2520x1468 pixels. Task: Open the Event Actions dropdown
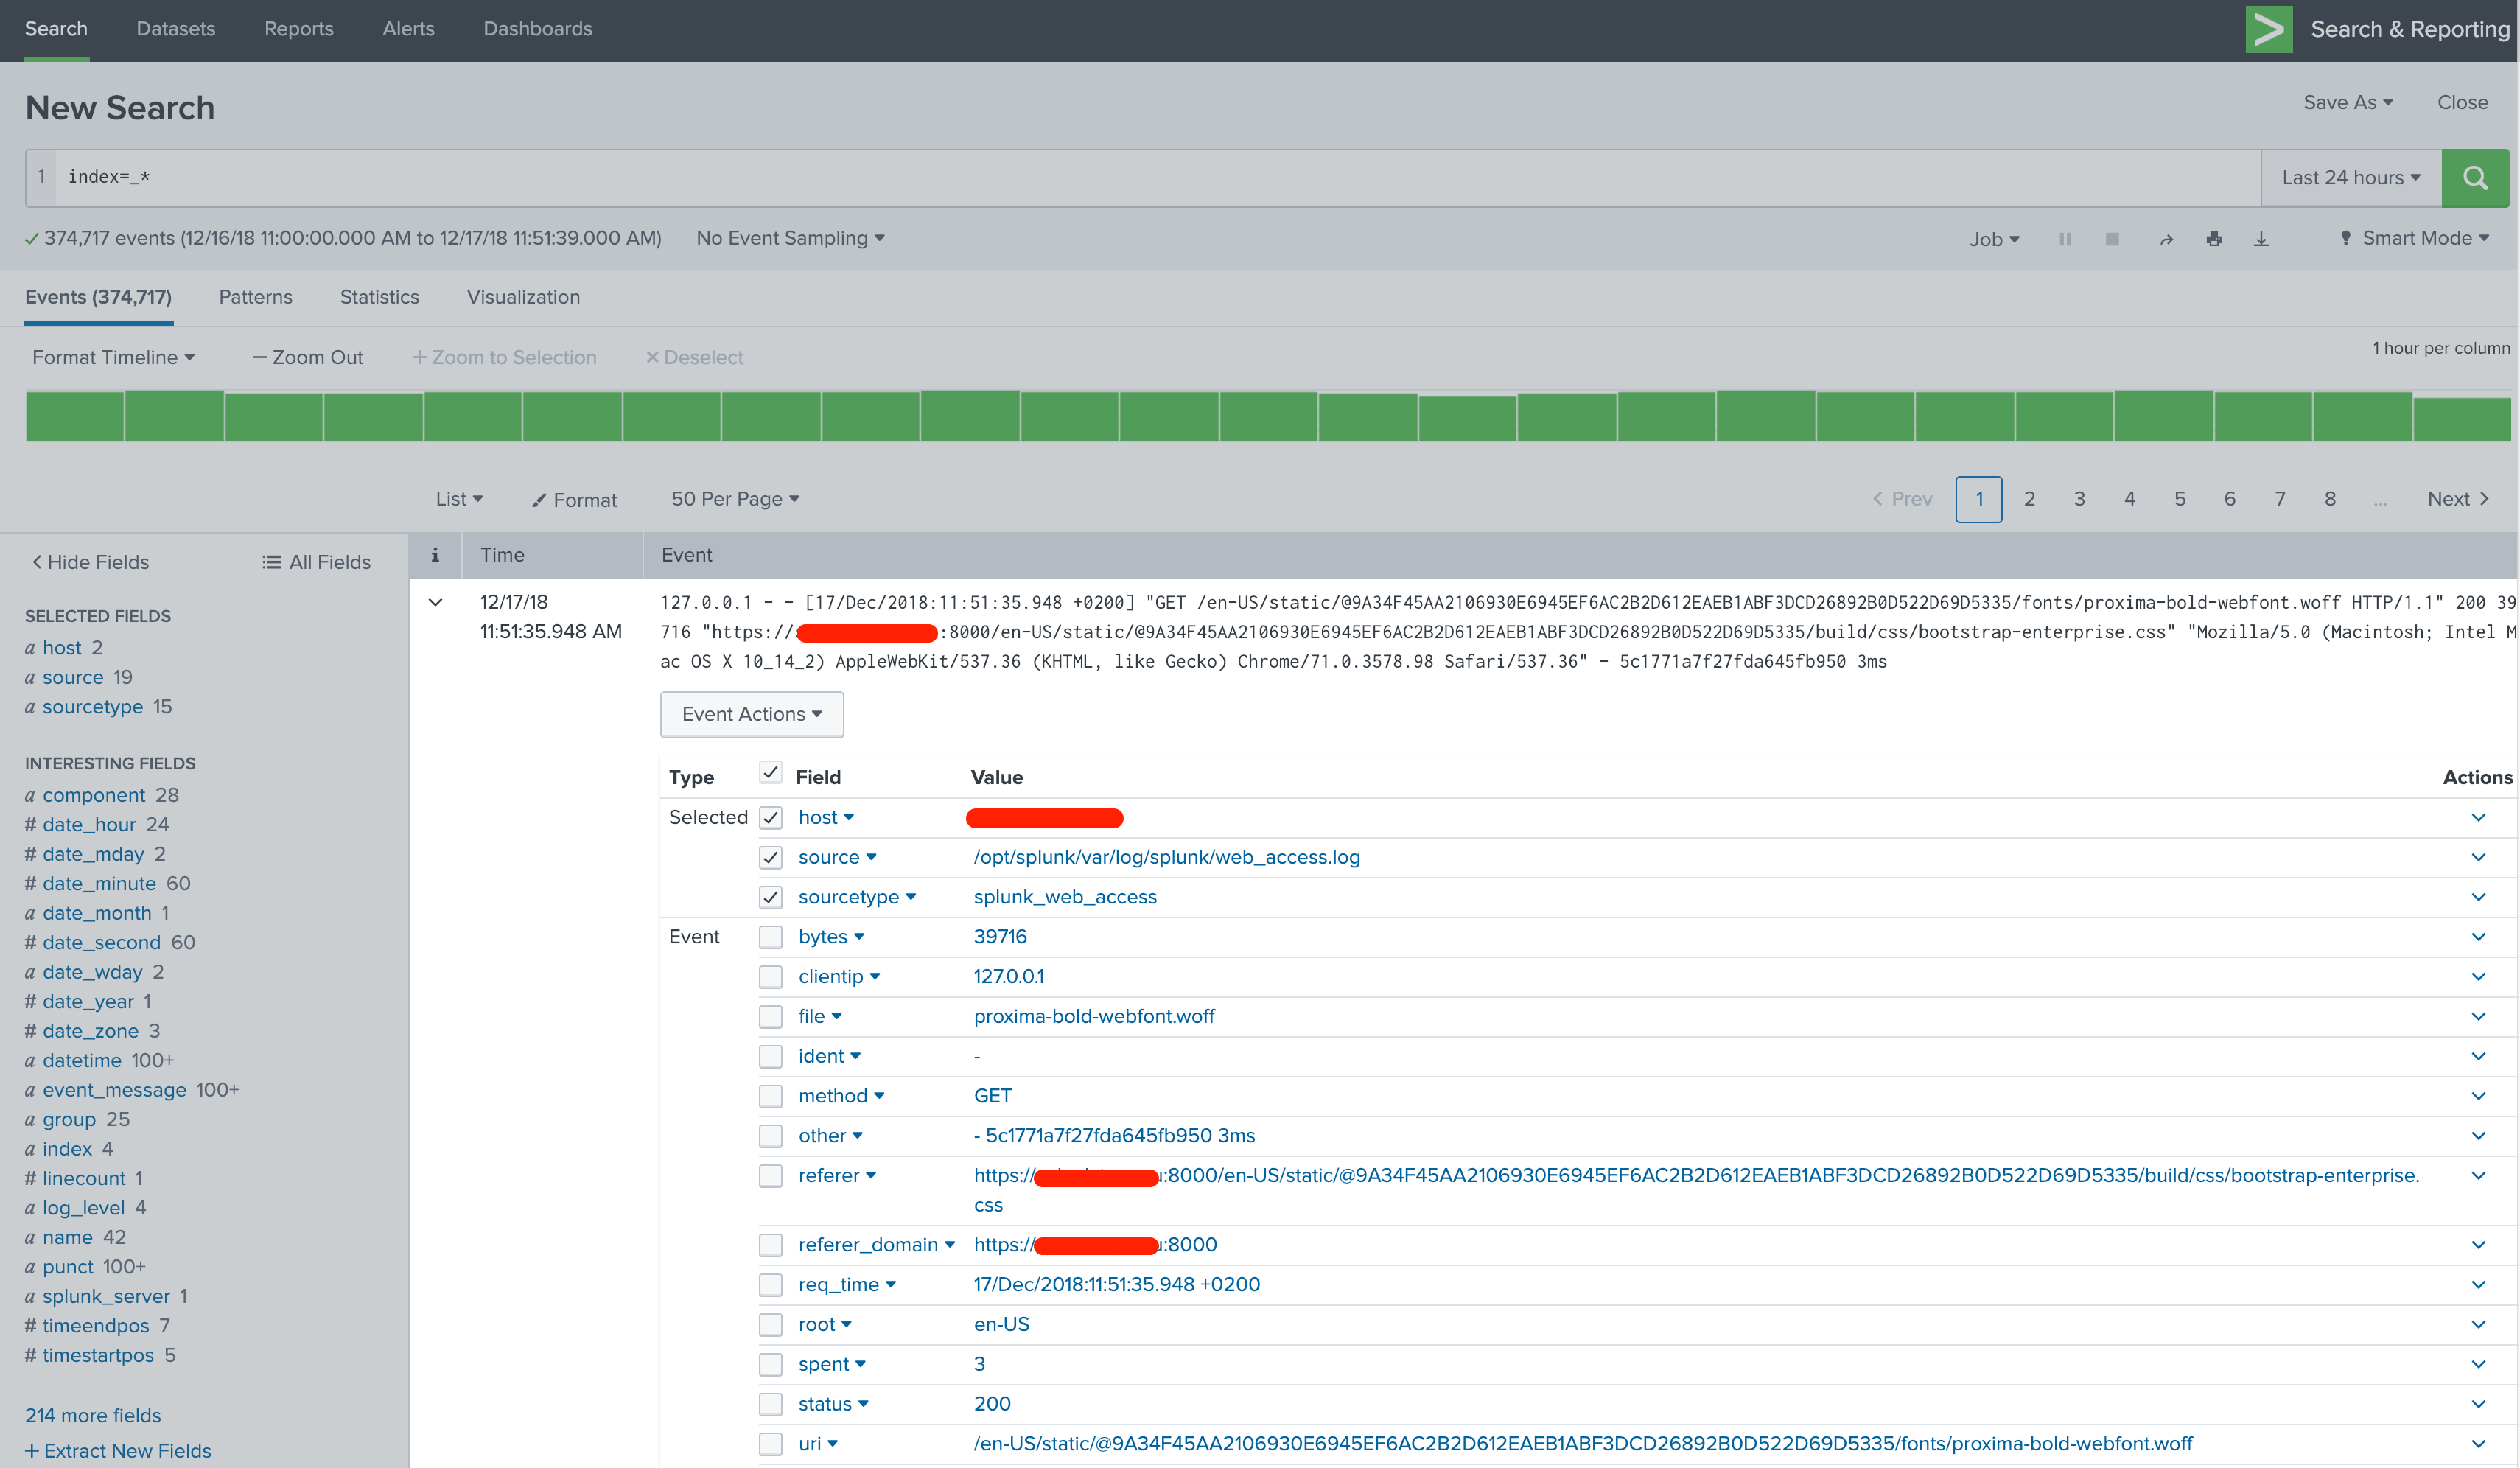coord(752,714)
